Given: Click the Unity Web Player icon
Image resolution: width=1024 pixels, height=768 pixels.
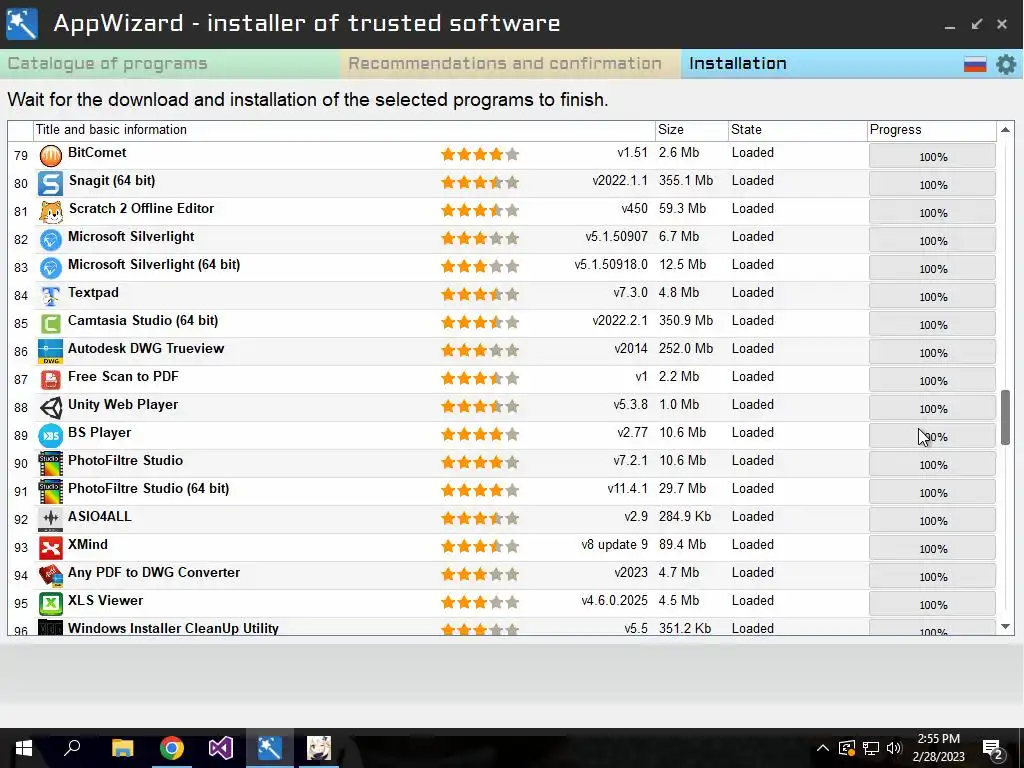Looking at the screenshot, I should tap(50, 408).
